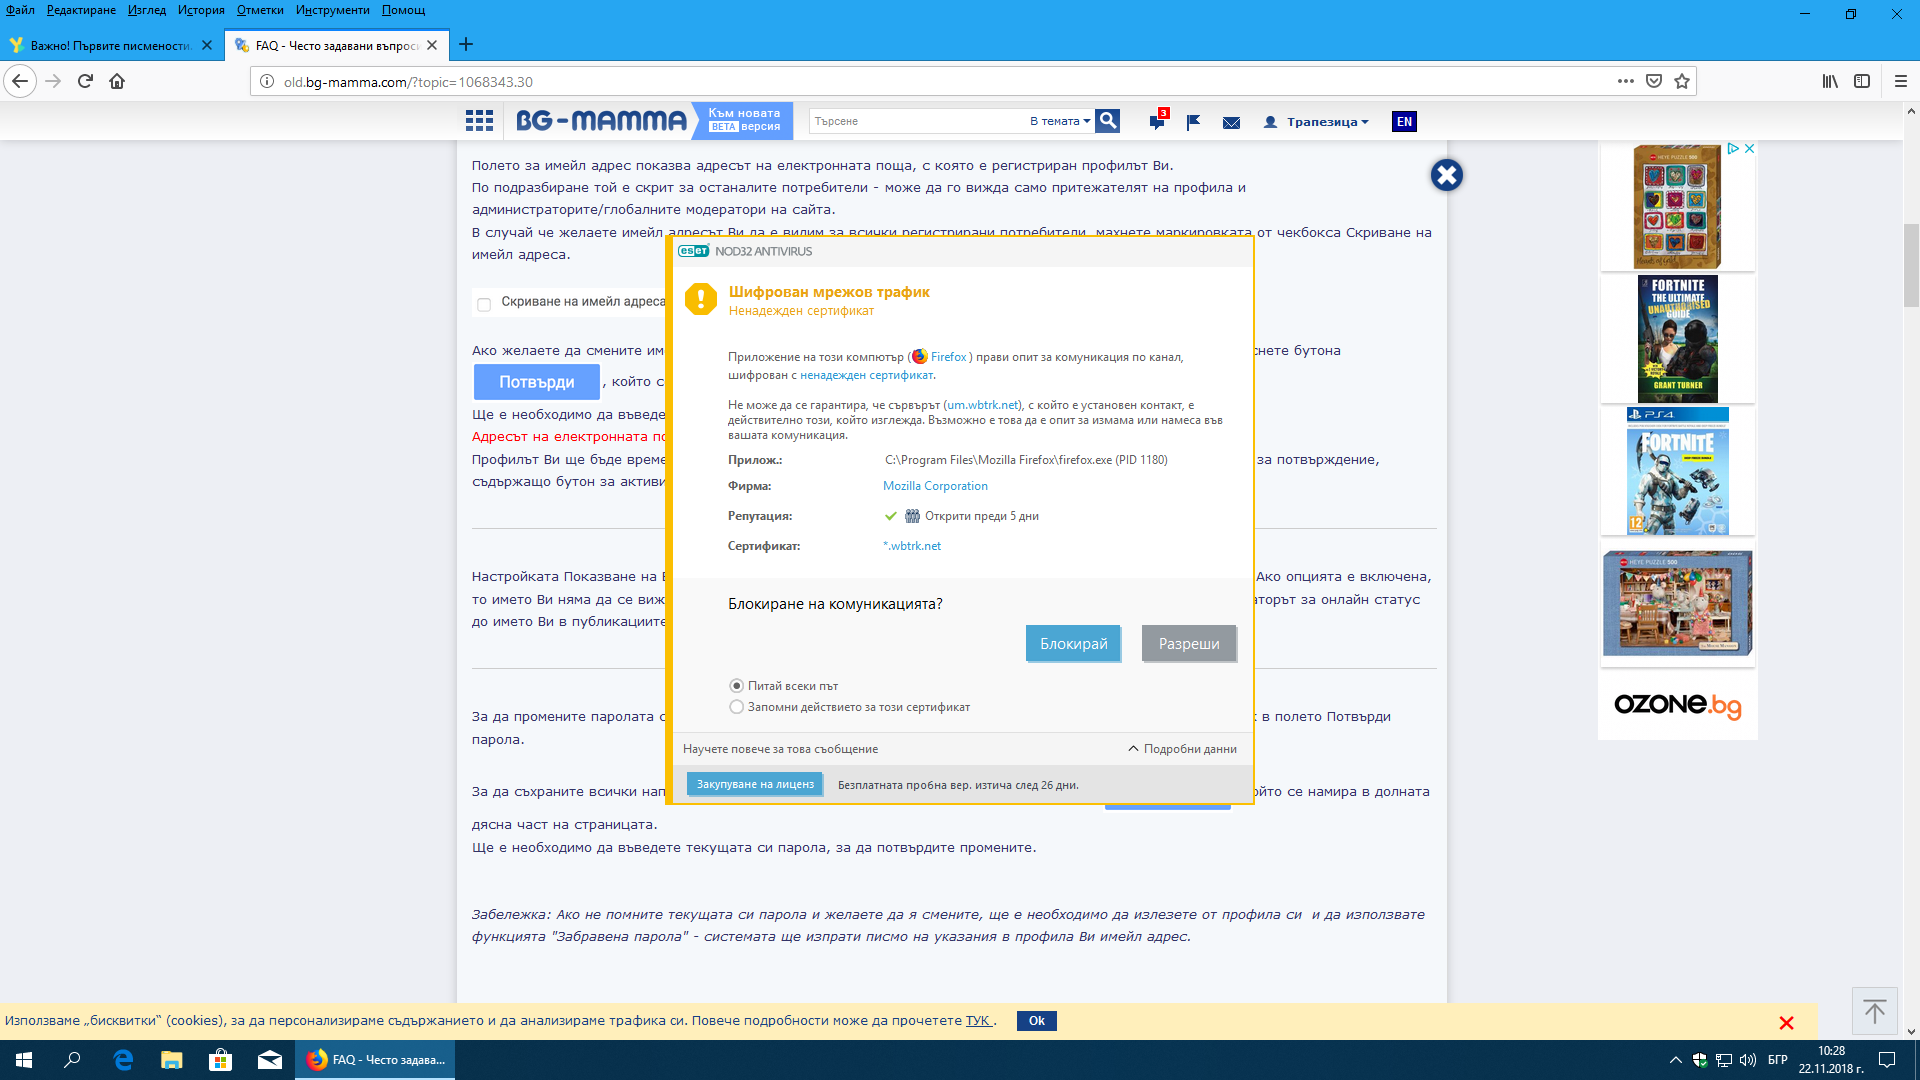The width and height of the screenshot is (1920, 1080).
Task: Select 'Запомни действието за този сертификат' option
Action: point(737,707)
